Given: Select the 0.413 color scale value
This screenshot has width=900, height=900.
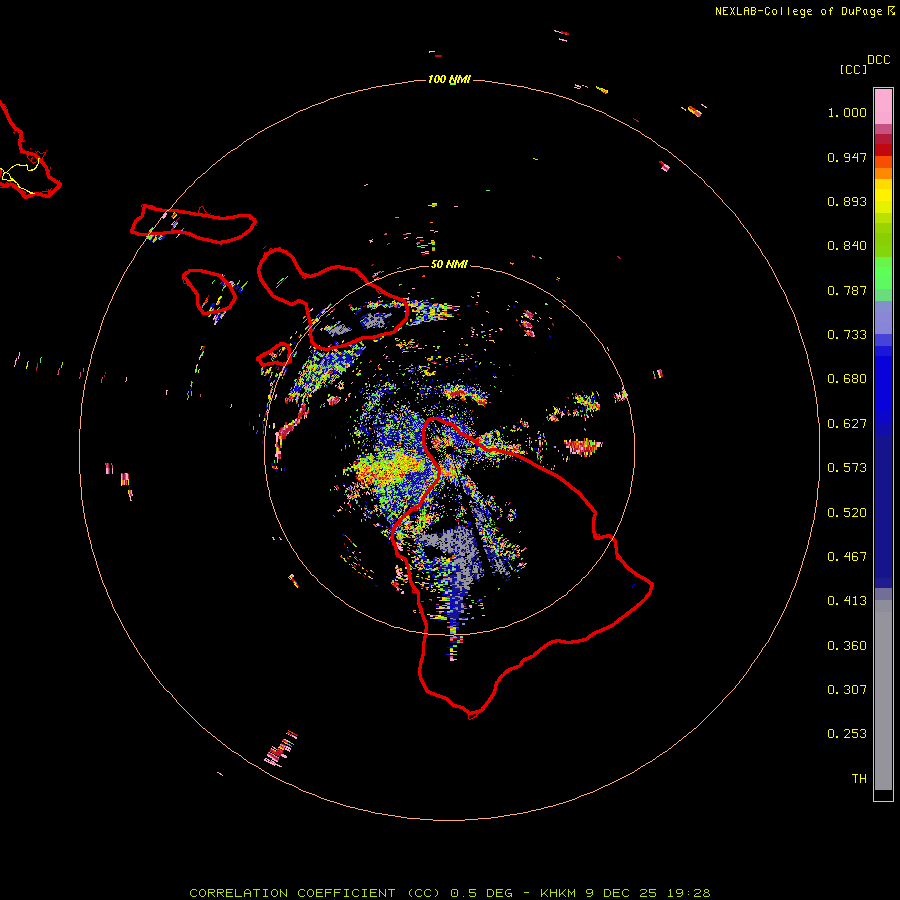Looking at the screenshot, I should (847, 601).
